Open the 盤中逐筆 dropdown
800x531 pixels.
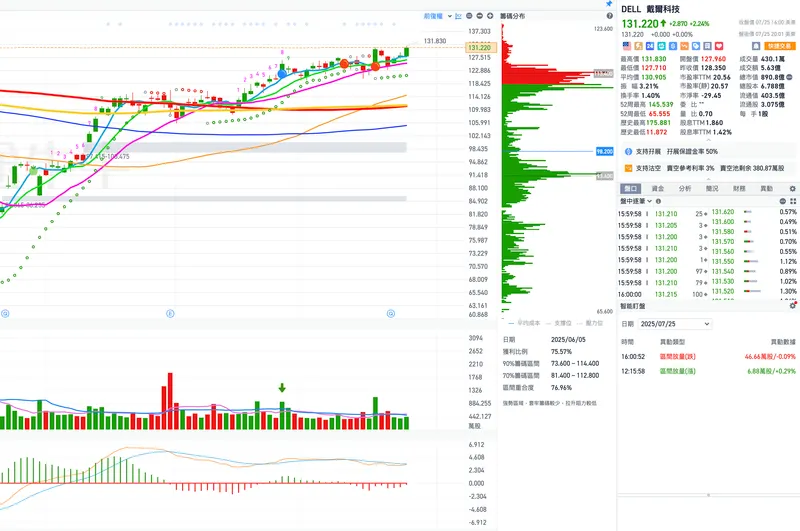(x=636, y=201)
